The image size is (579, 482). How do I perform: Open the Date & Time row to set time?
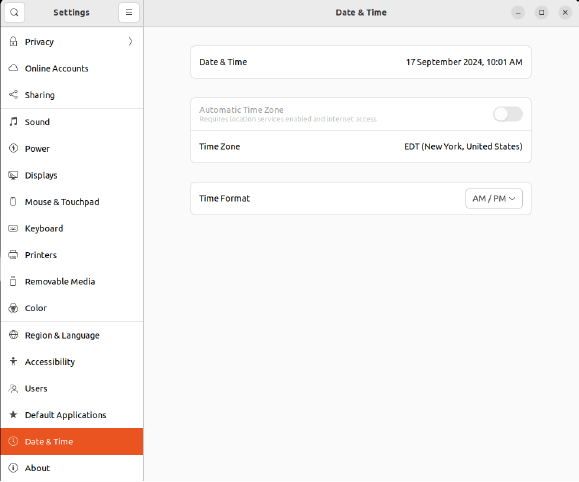(361, 62)
